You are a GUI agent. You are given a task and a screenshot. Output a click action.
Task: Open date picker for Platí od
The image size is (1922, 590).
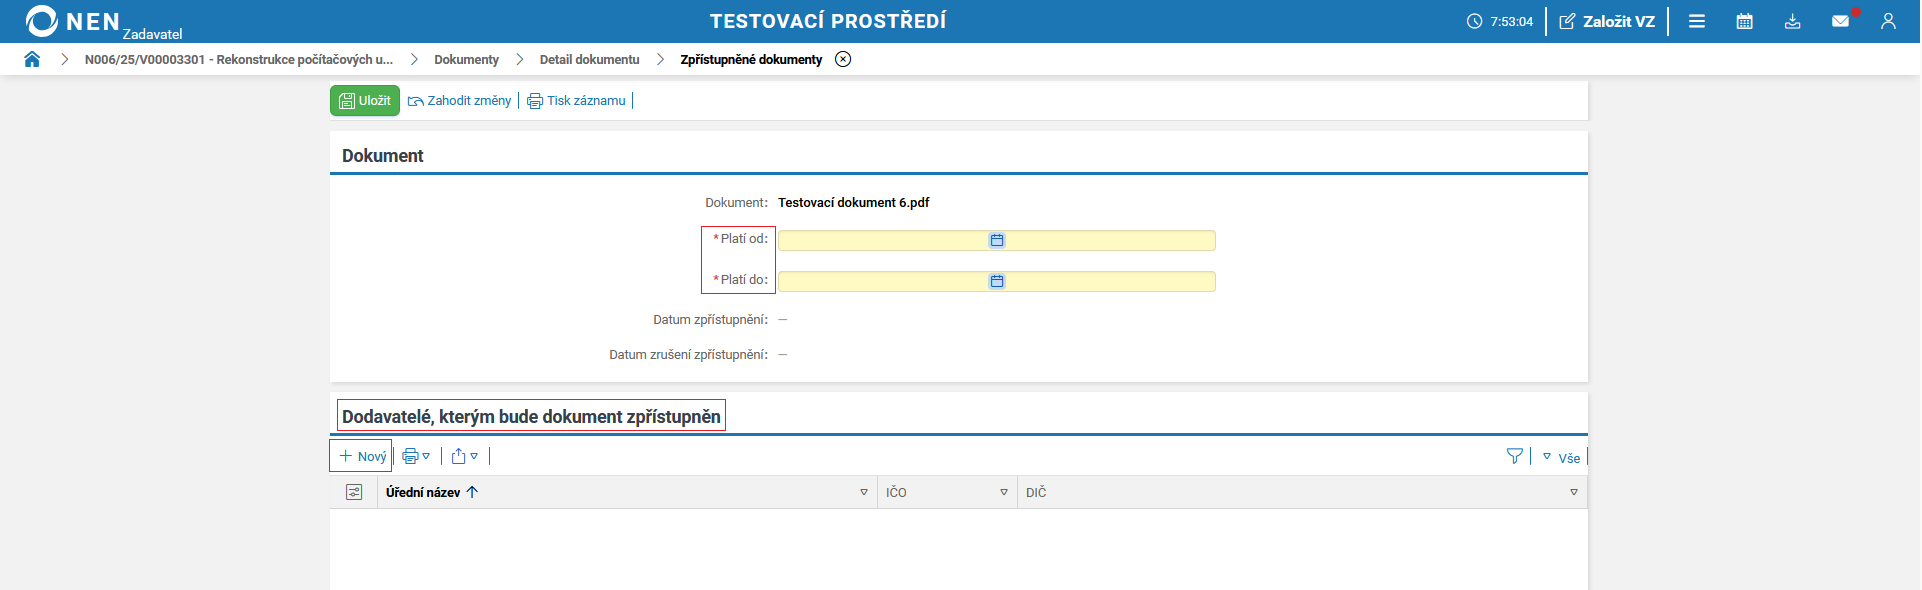997,240
